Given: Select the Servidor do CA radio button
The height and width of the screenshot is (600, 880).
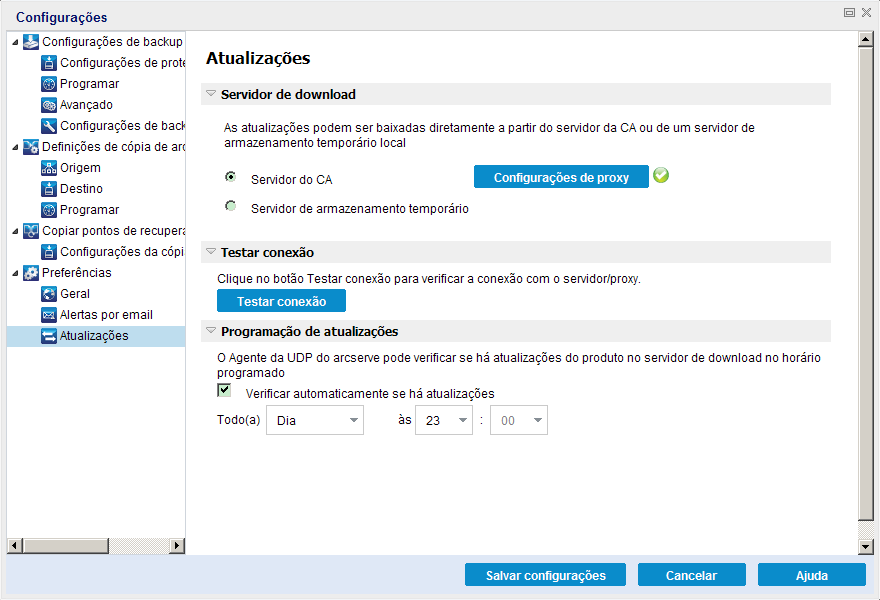Looking at the screenshot, I should pyautogui.click(x=231, y=177).
